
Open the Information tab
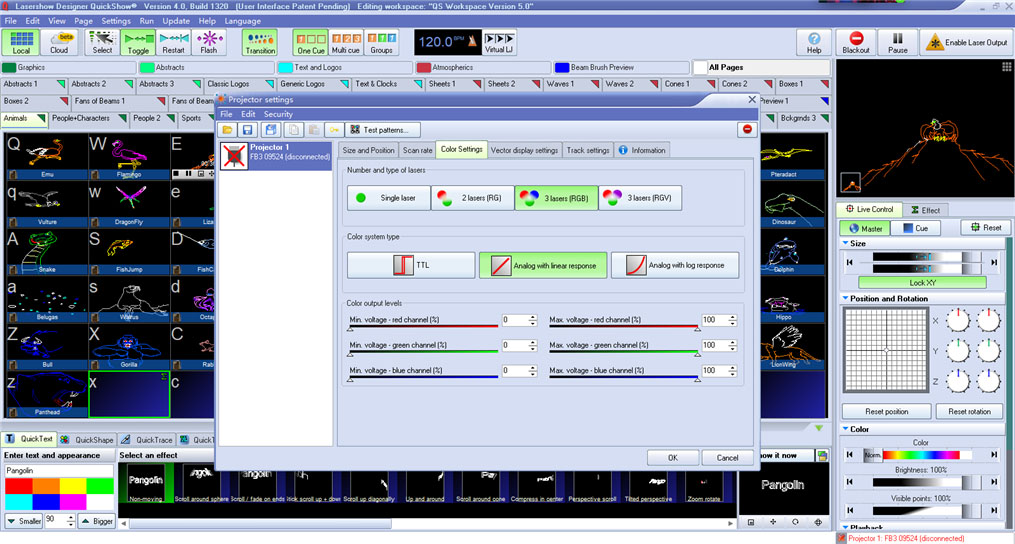[642, 150]
